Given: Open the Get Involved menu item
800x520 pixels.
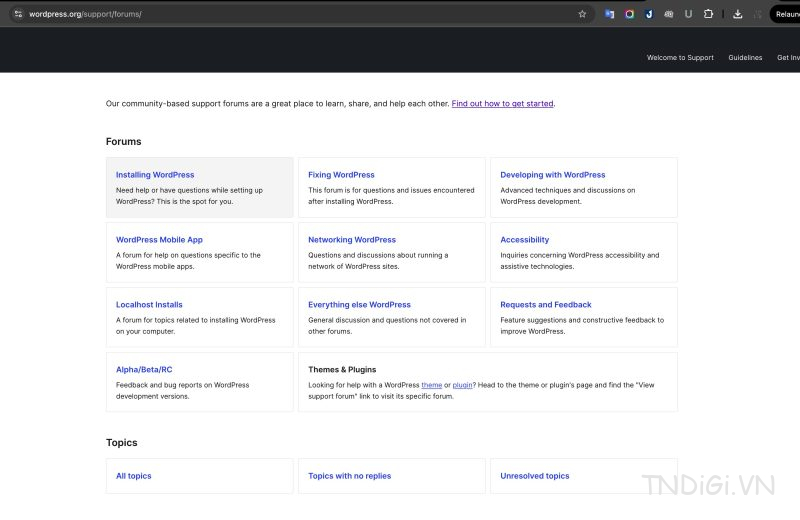Looking at the screenshot, I should 788,58.
